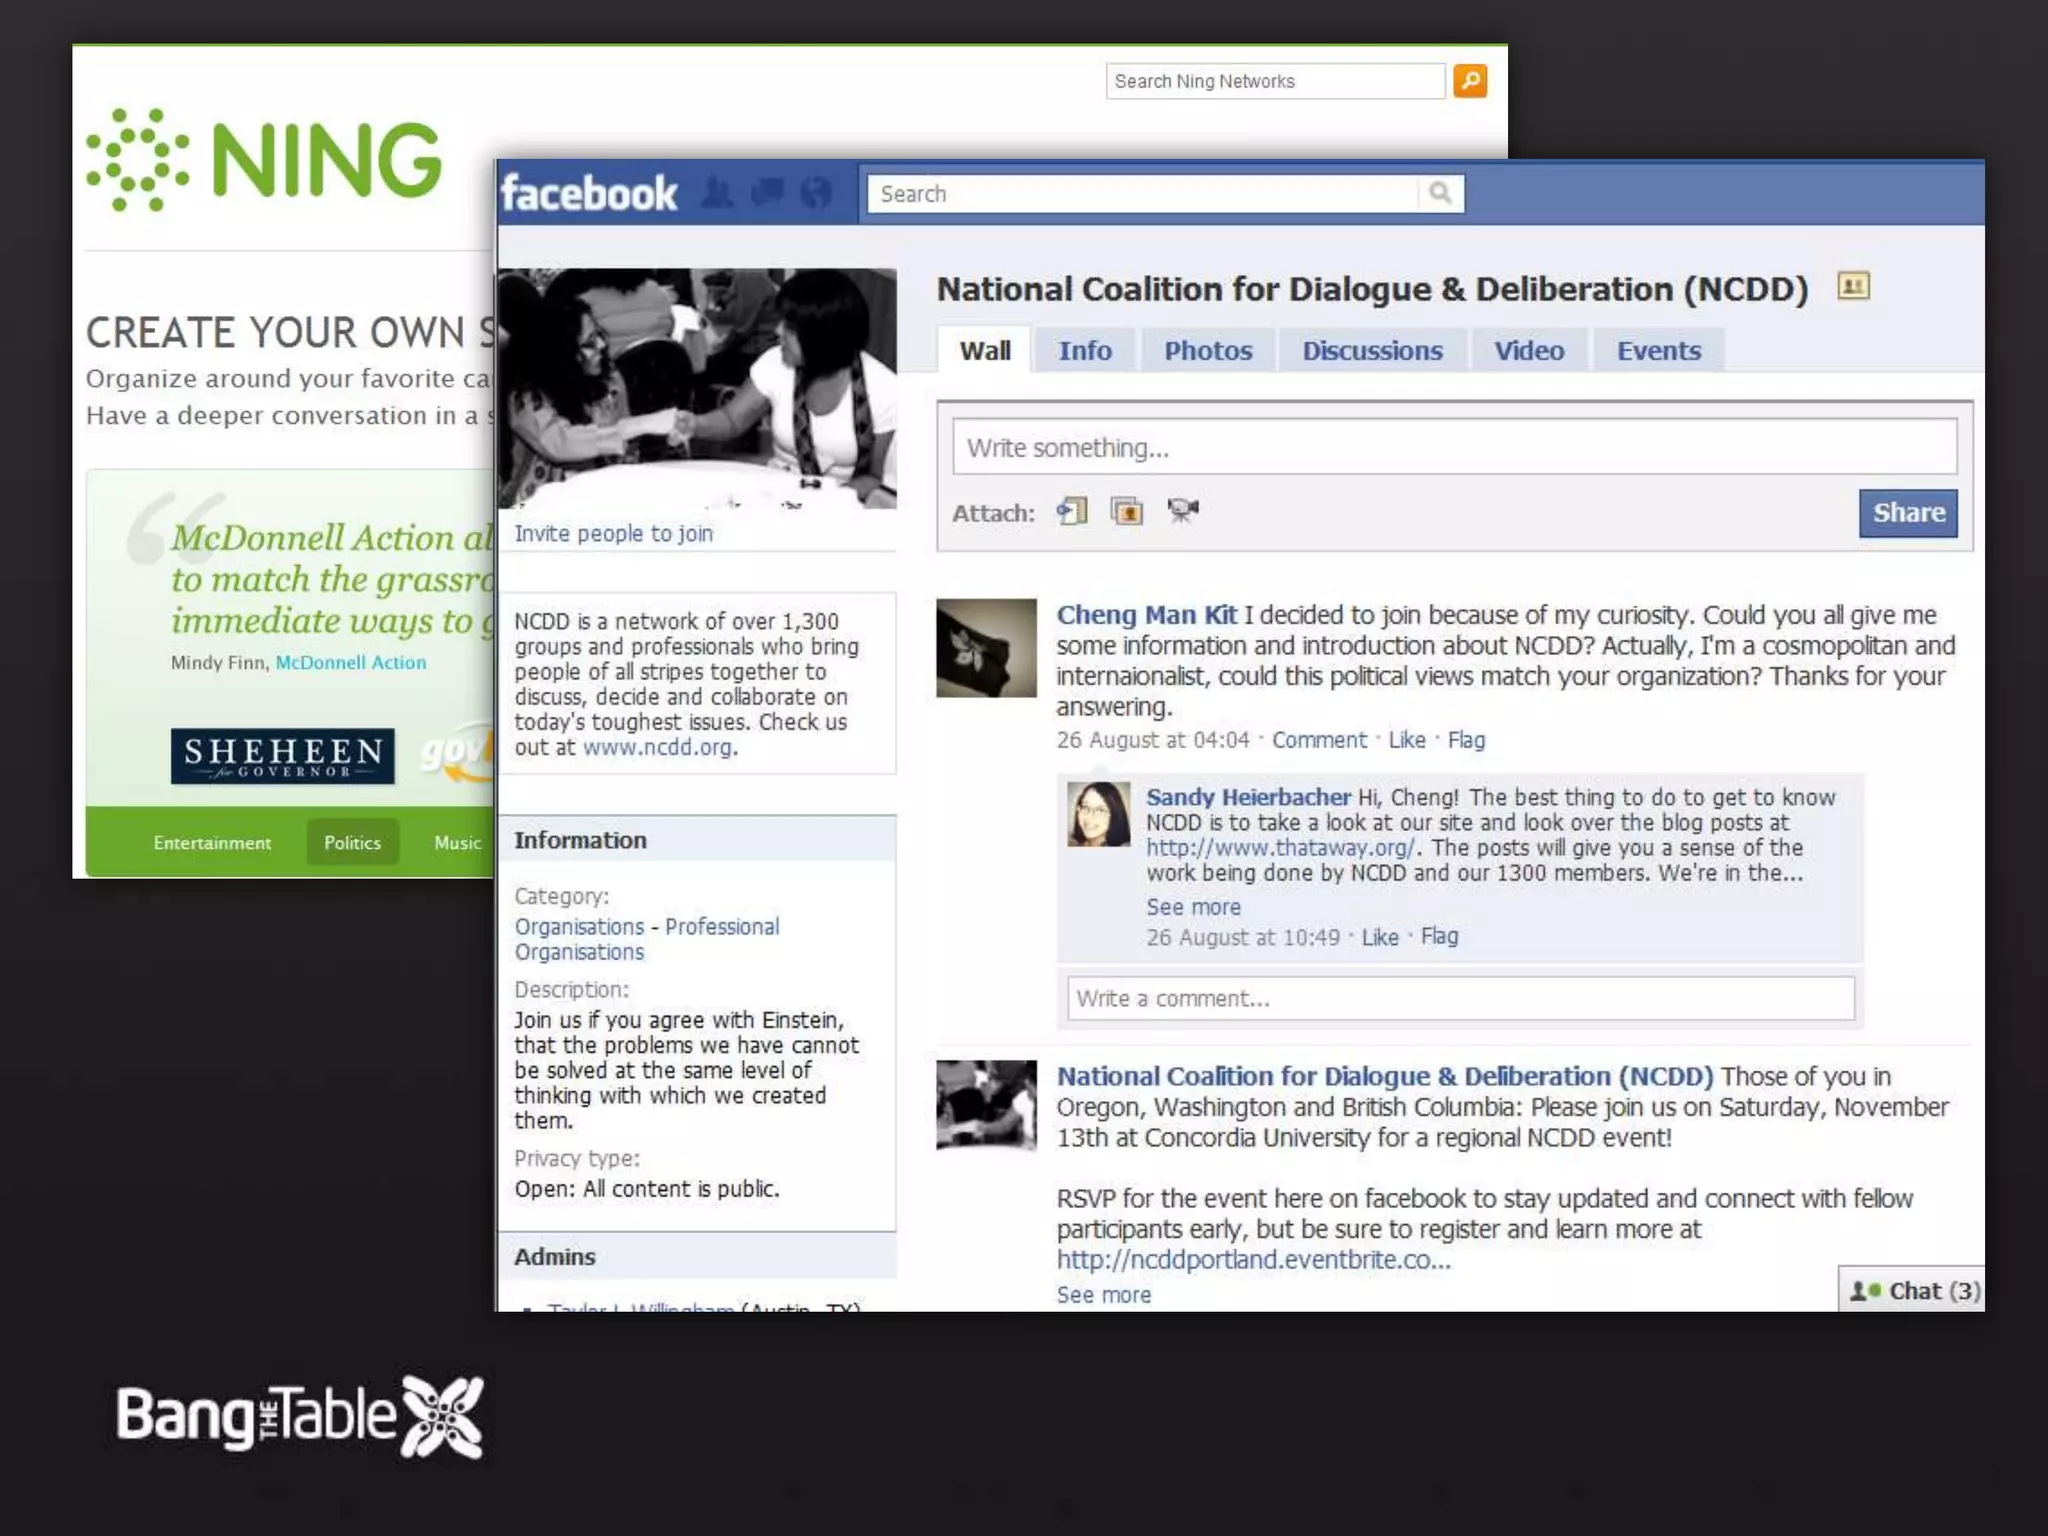2048x1536 pixels.
Task: Attach a video to the post
Action: (x=1182, y=511)
